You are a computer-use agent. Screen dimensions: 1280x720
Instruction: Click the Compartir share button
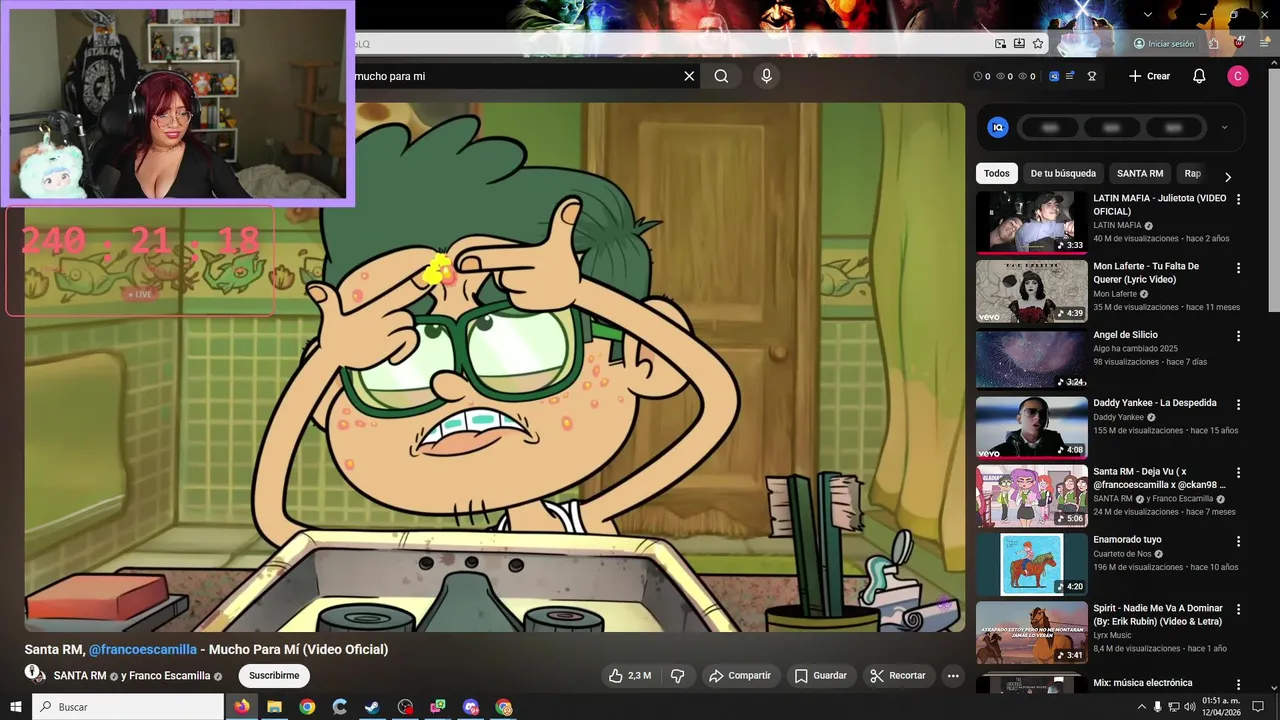click(x=739, y=676)
